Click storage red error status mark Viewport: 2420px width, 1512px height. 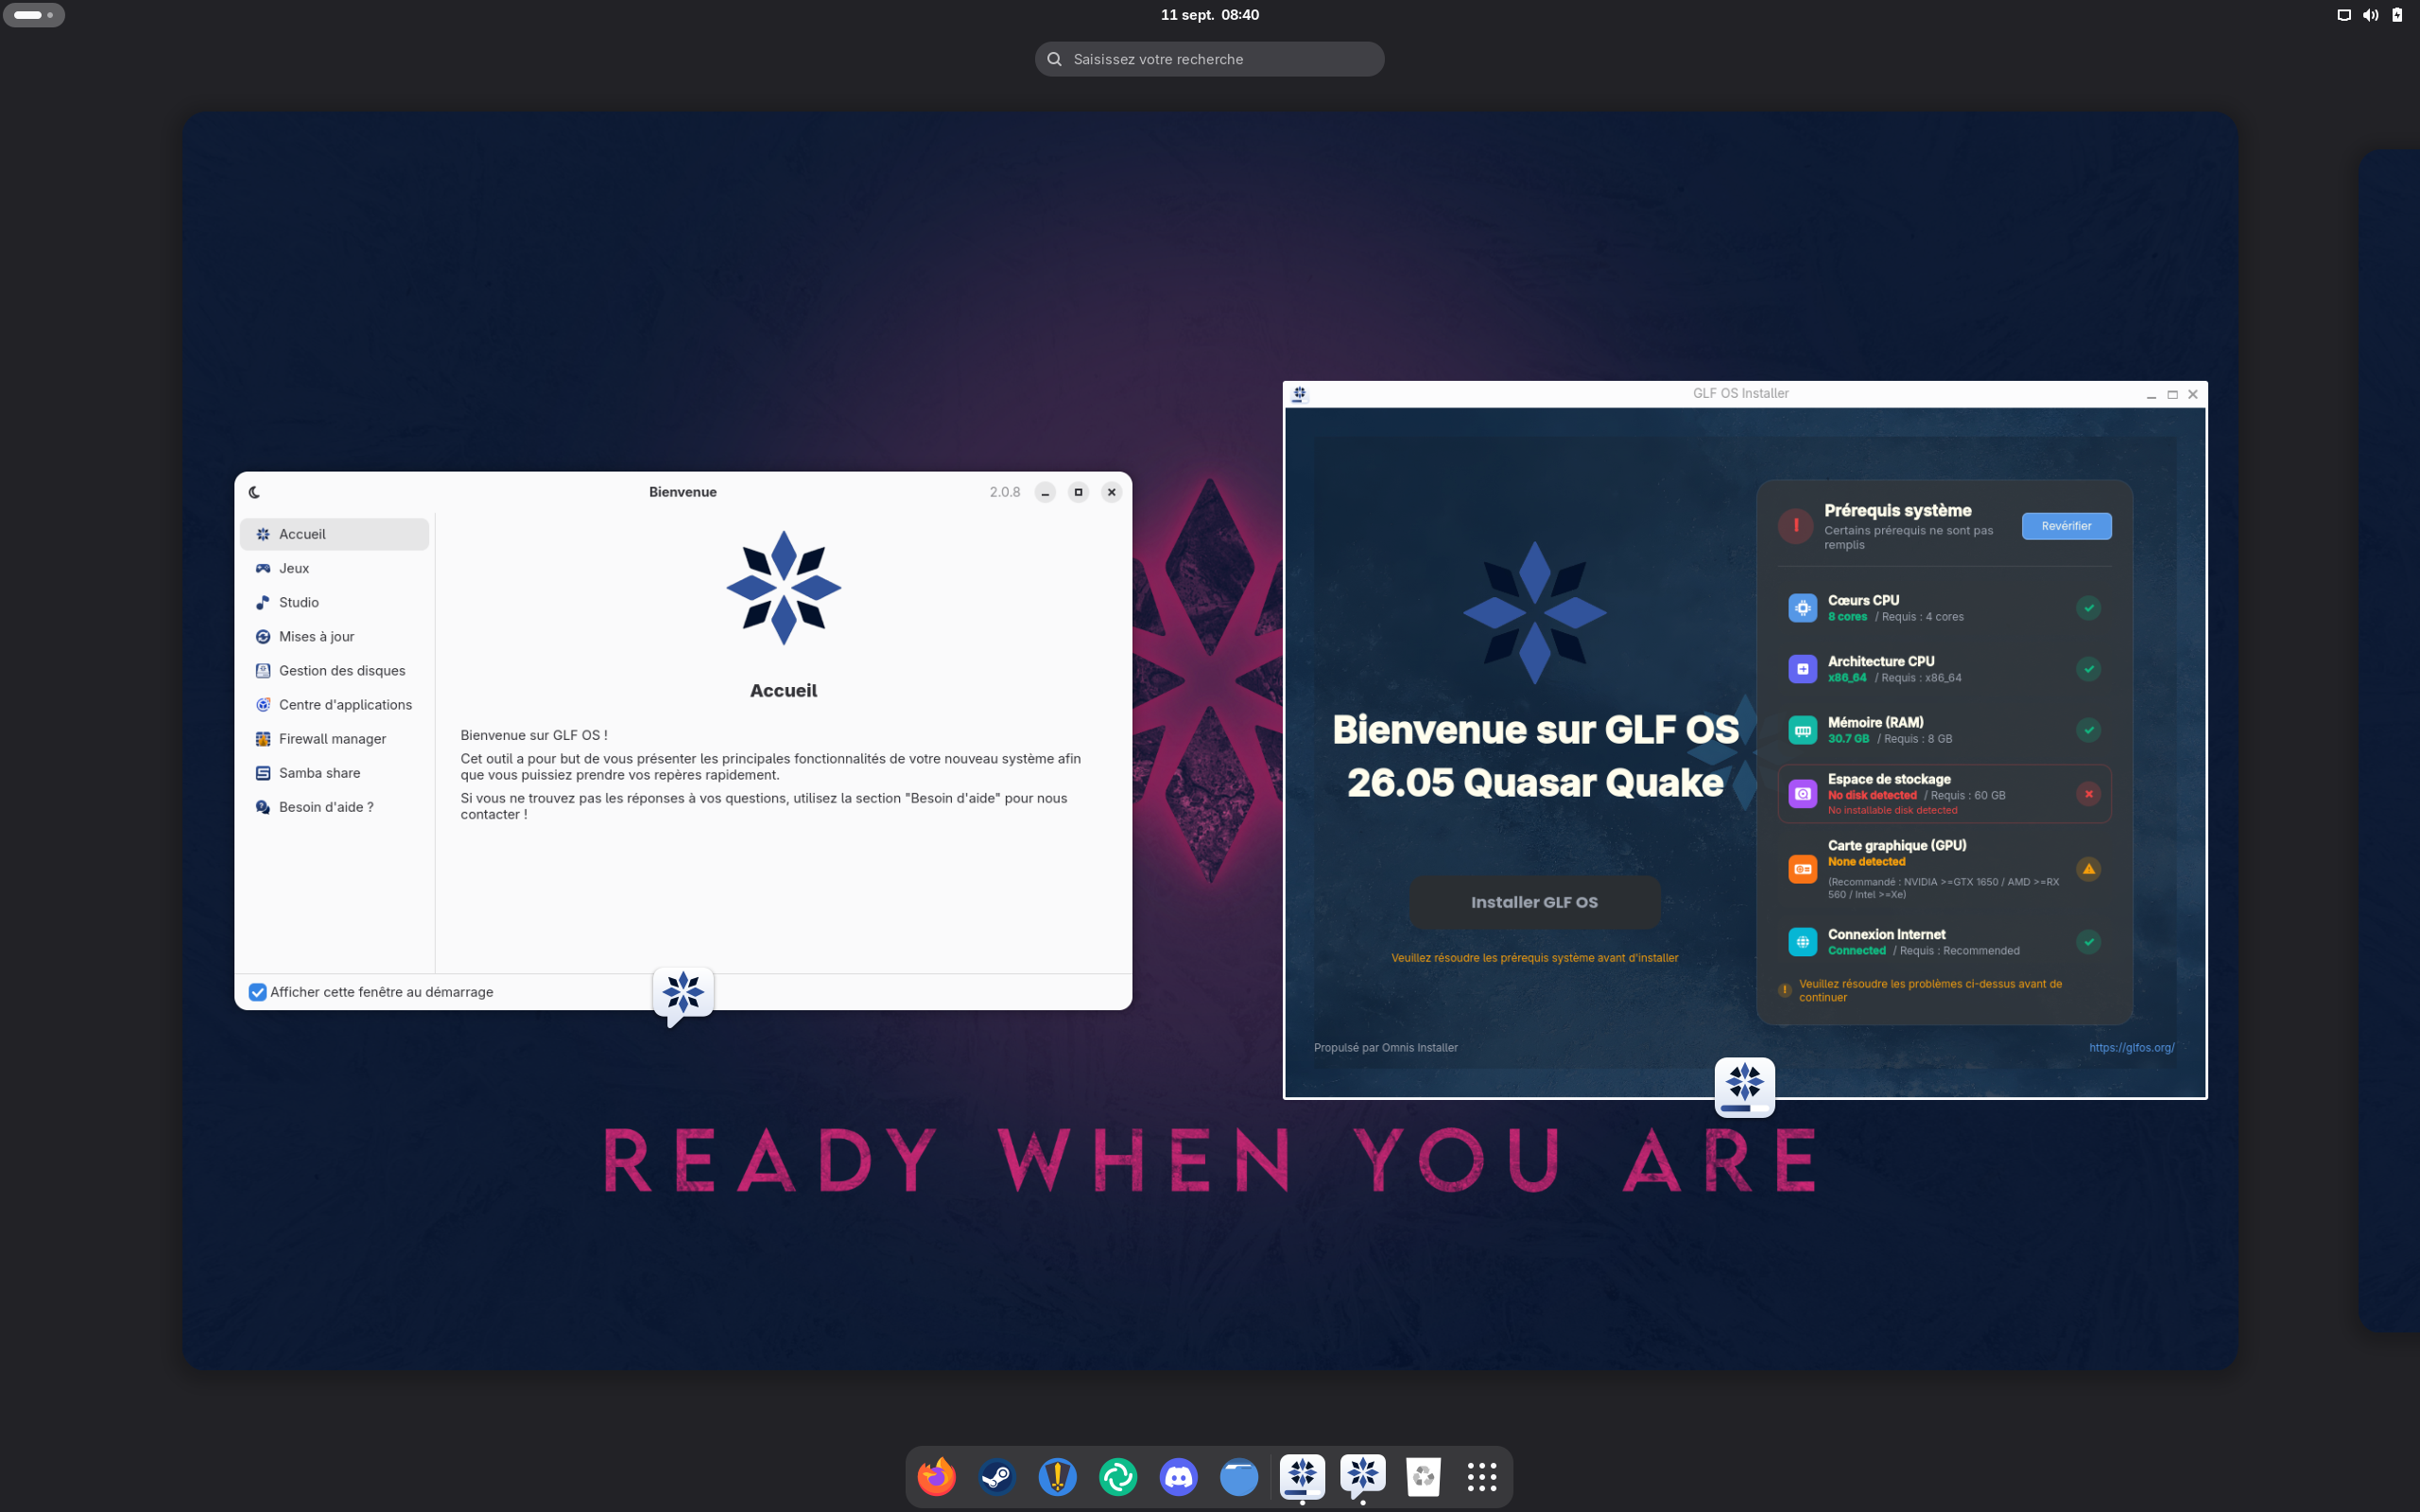point(2088,794)
